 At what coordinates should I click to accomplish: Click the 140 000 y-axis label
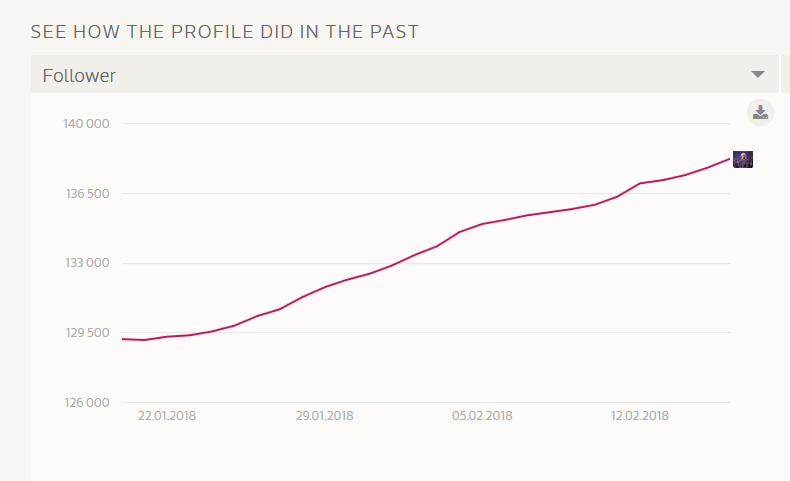tap(85, 124)
